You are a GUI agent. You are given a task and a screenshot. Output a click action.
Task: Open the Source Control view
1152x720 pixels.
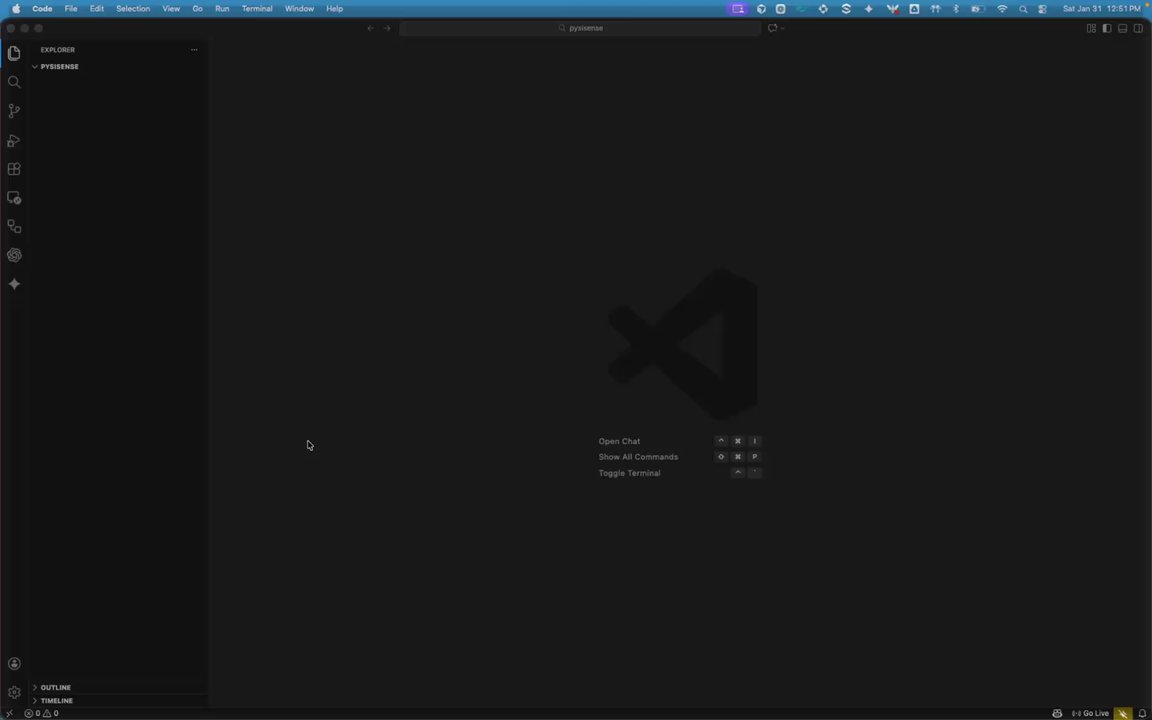(14, 111)
